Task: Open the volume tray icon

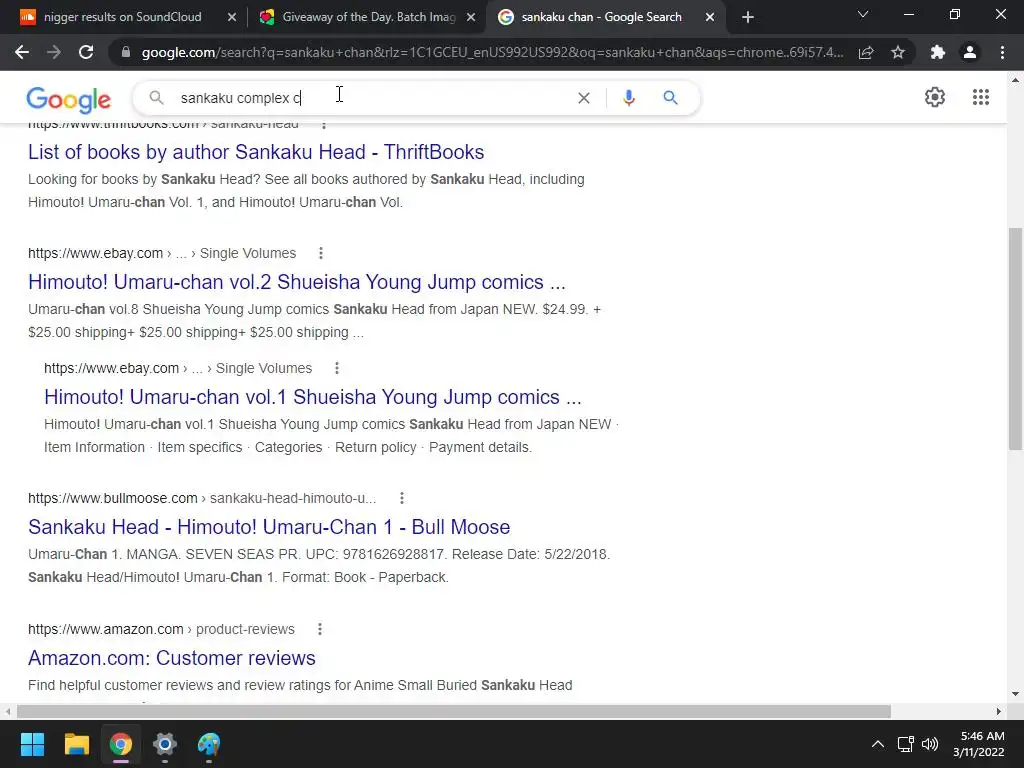Action: [930, 744]
